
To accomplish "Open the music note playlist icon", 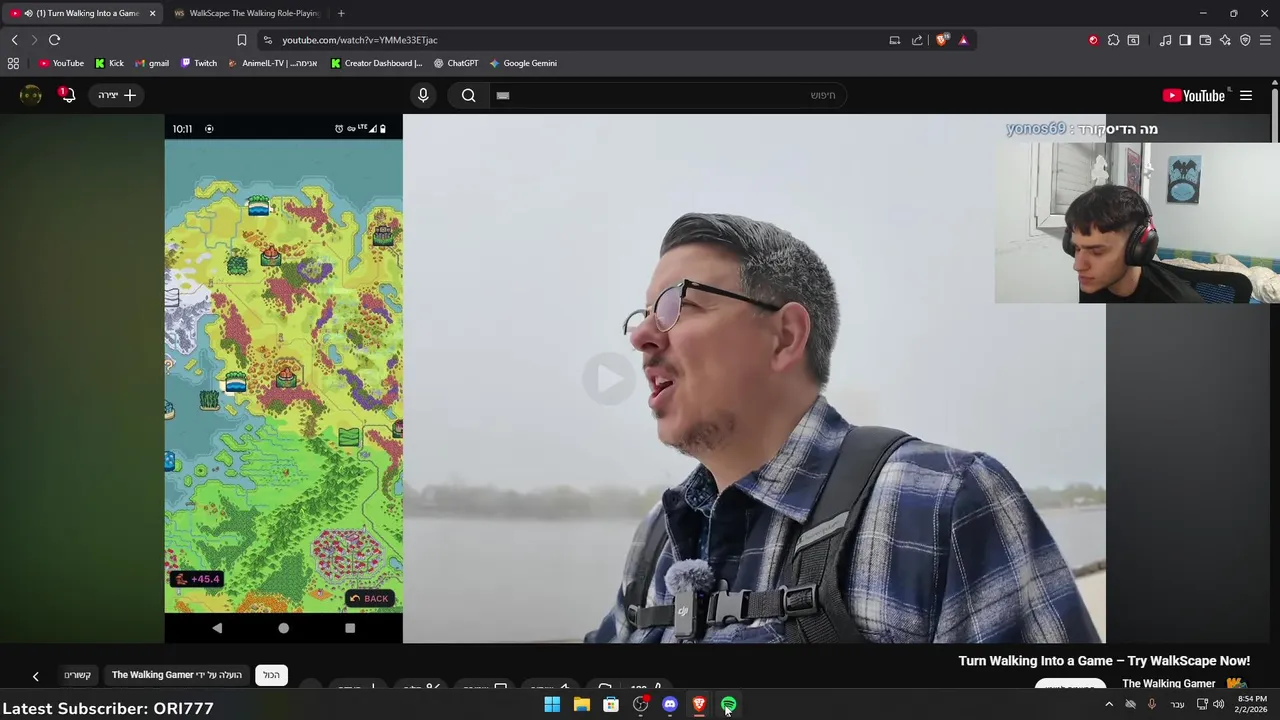I will pyautogui.click(x=1165, y=40).
